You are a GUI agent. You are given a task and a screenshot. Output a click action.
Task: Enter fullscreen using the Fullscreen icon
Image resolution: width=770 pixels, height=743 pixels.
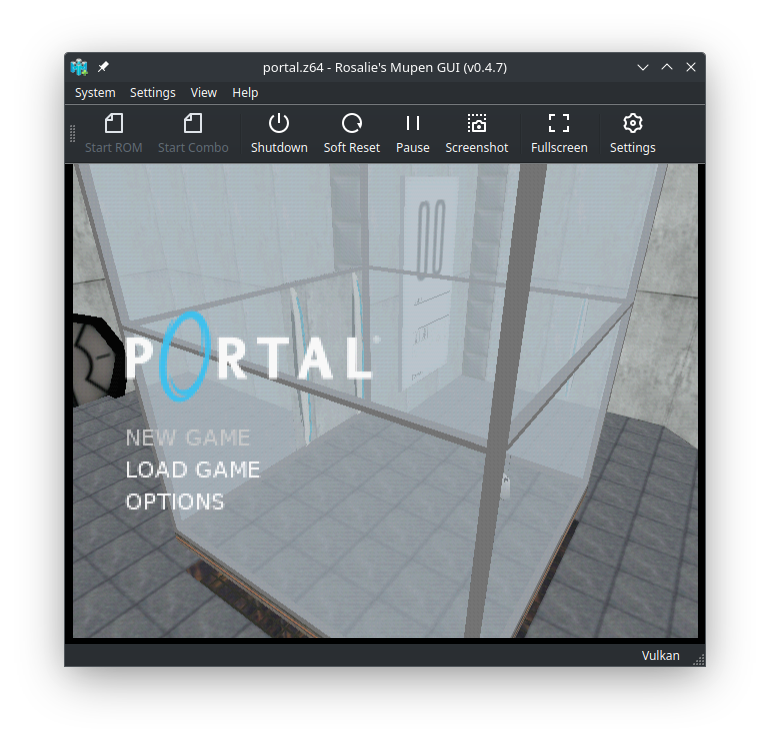point(559,123)
